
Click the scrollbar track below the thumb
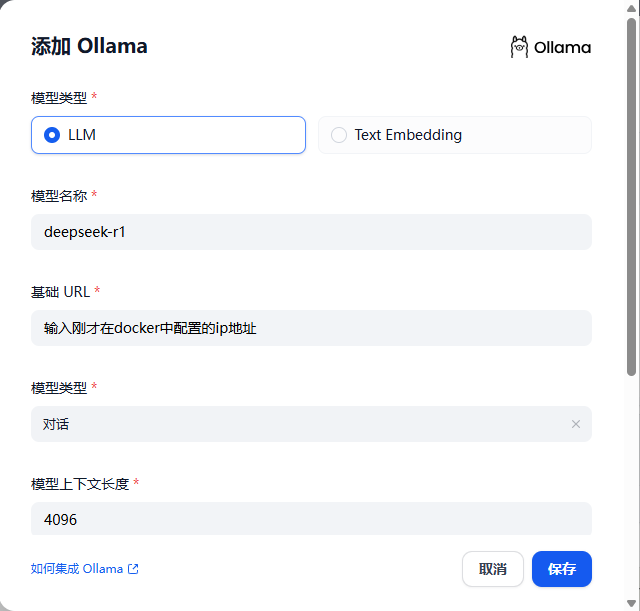pyautogui.click(x=631, y=480)
